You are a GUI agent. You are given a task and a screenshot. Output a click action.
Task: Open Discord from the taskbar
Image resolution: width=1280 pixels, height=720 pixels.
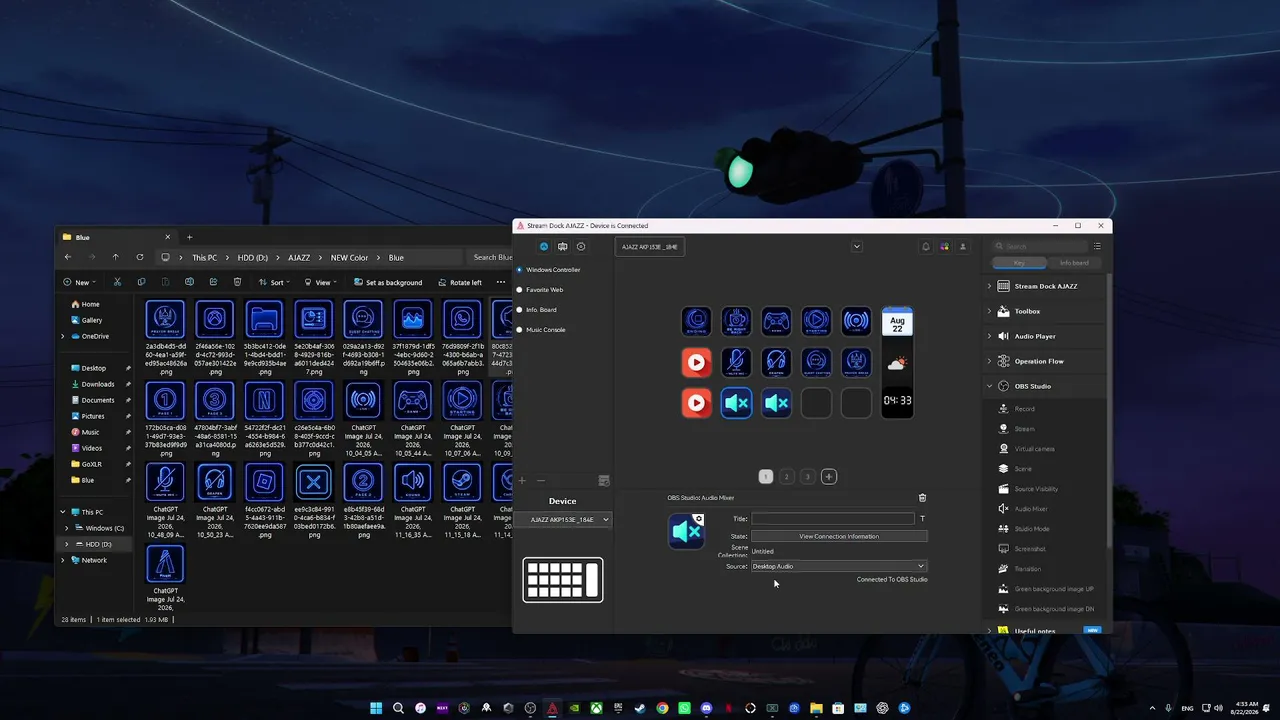pyautogui.click(x=706, y=708)
